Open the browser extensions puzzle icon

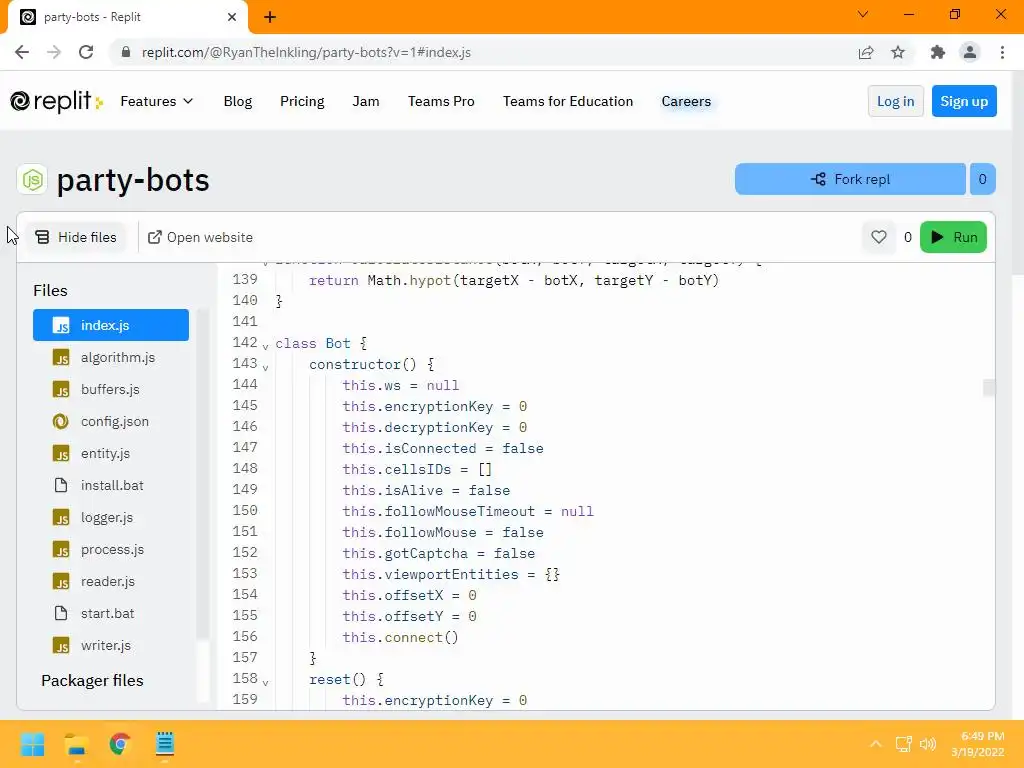(x=938, y=52)
